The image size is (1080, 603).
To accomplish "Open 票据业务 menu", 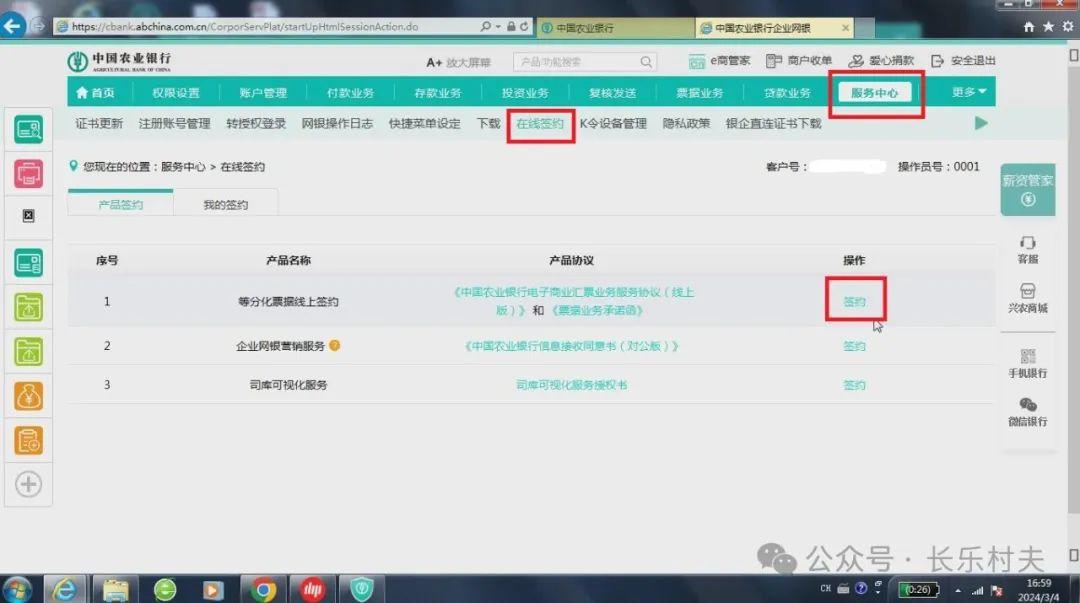I will click(x=699, y=92).
